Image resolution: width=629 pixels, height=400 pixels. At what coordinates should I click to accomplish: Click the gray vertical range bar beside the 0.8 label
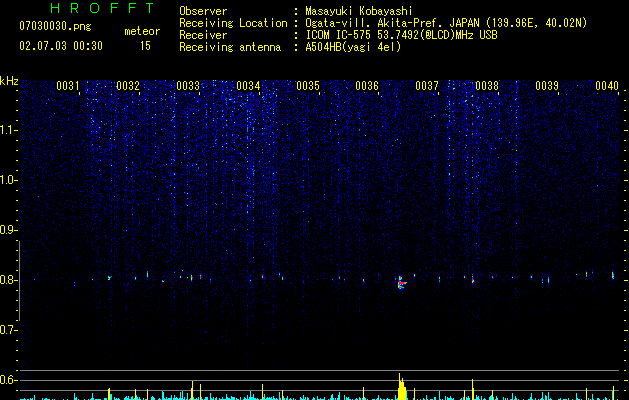click(19, 281)
